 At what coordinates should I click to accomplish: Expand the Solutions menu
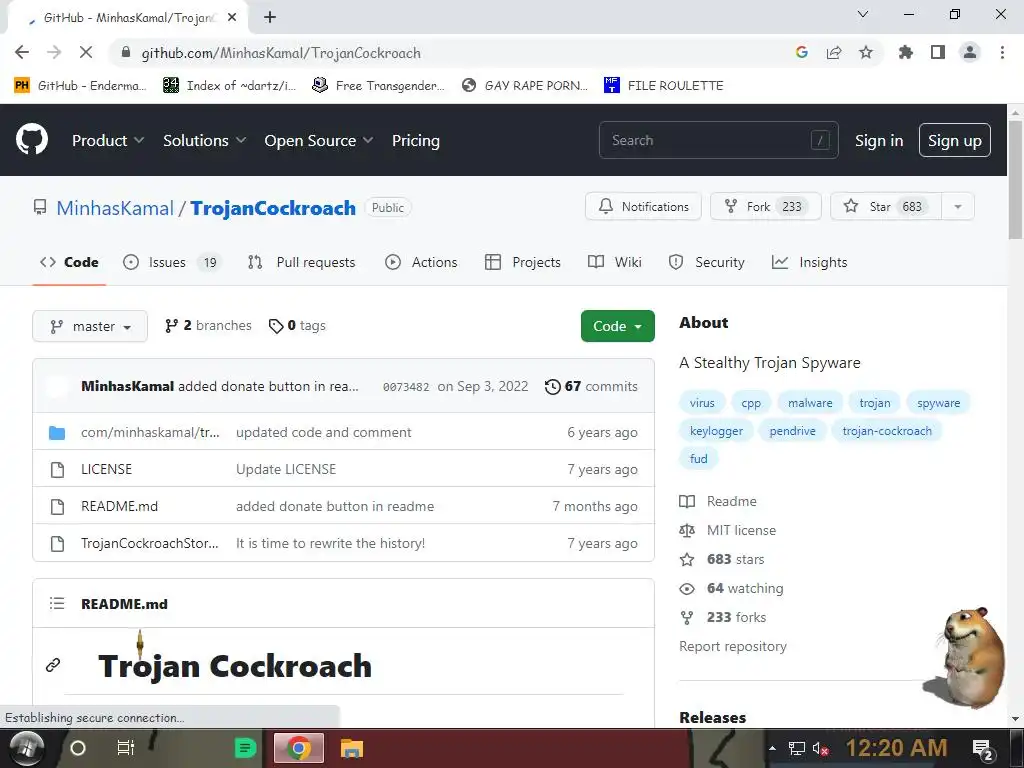204,140
